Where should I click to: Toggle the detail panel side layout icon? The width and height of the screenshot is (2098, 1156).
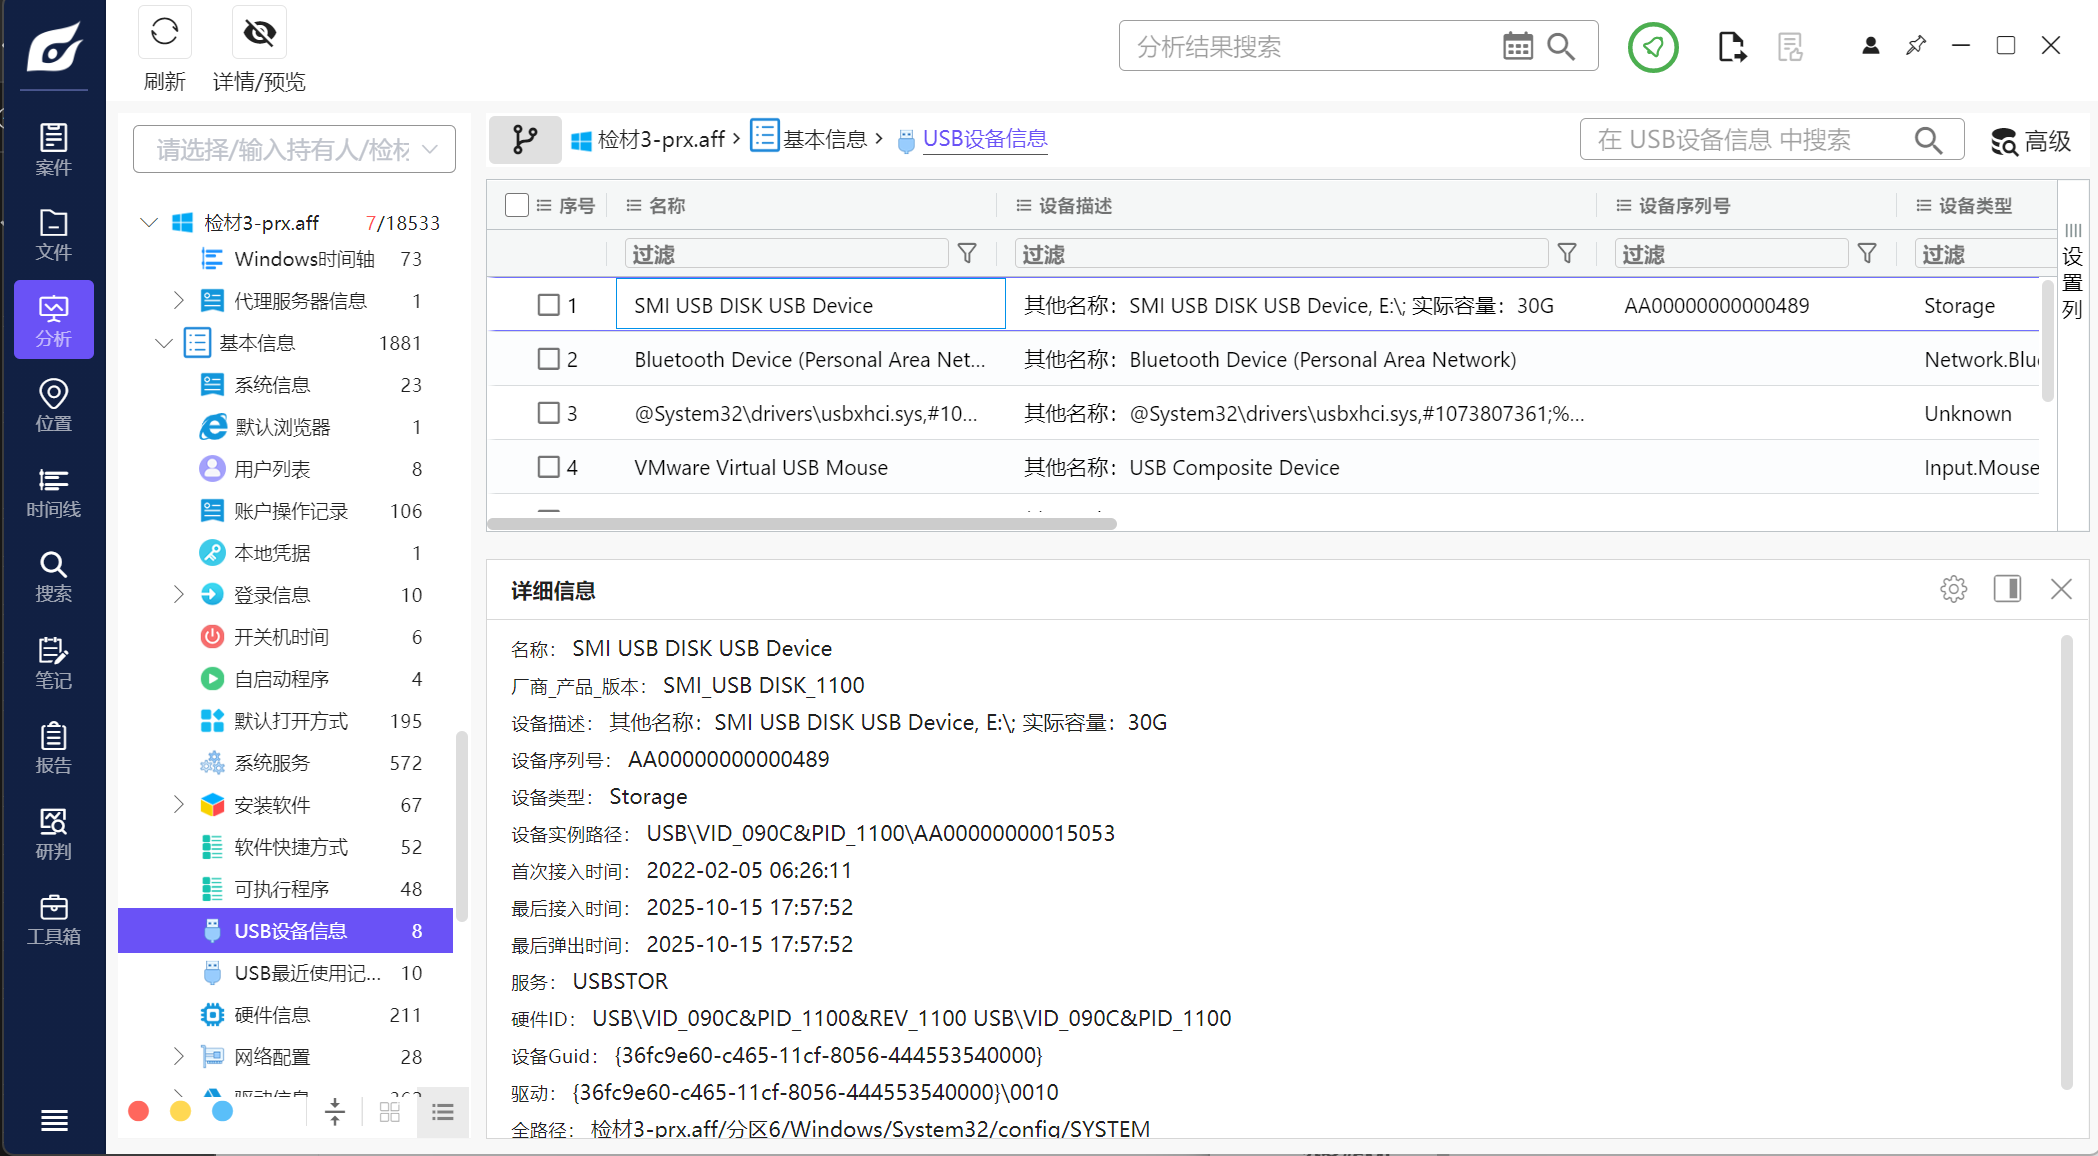pos(2007,589)
